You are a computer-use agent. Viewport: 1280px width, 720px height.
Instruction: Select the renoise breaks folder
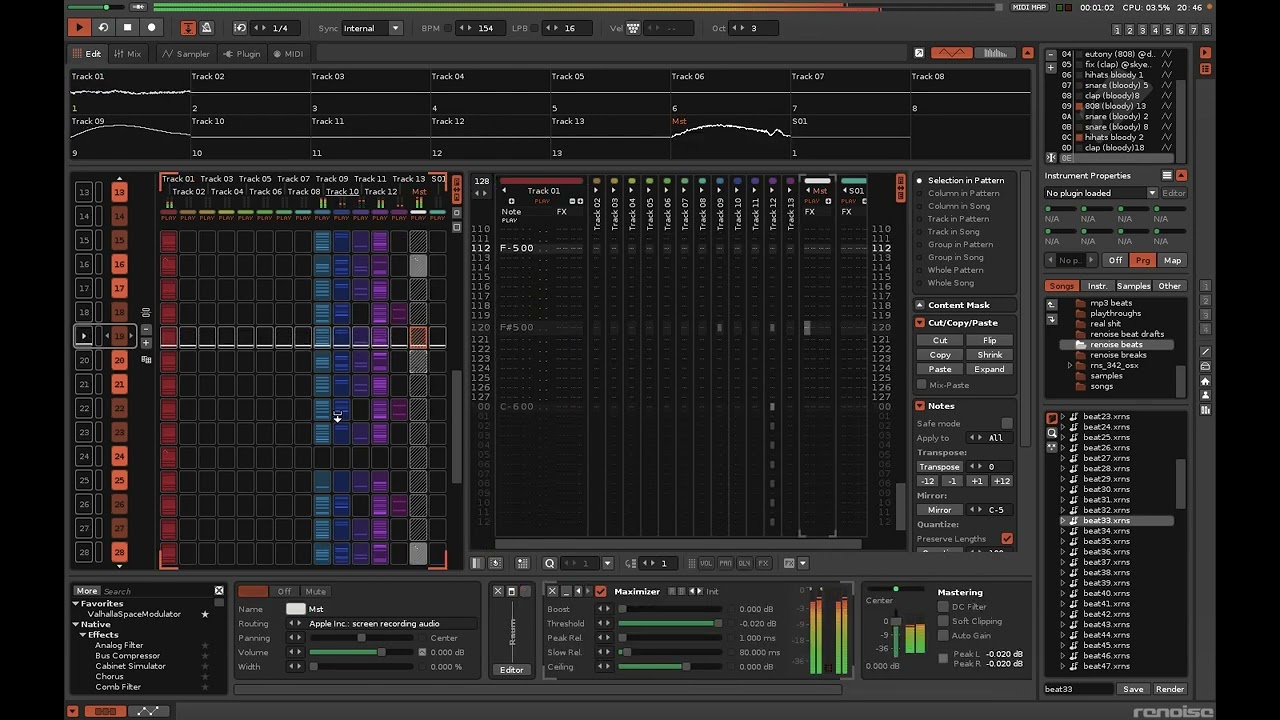pyautogui.click(x=1118, y=355)
